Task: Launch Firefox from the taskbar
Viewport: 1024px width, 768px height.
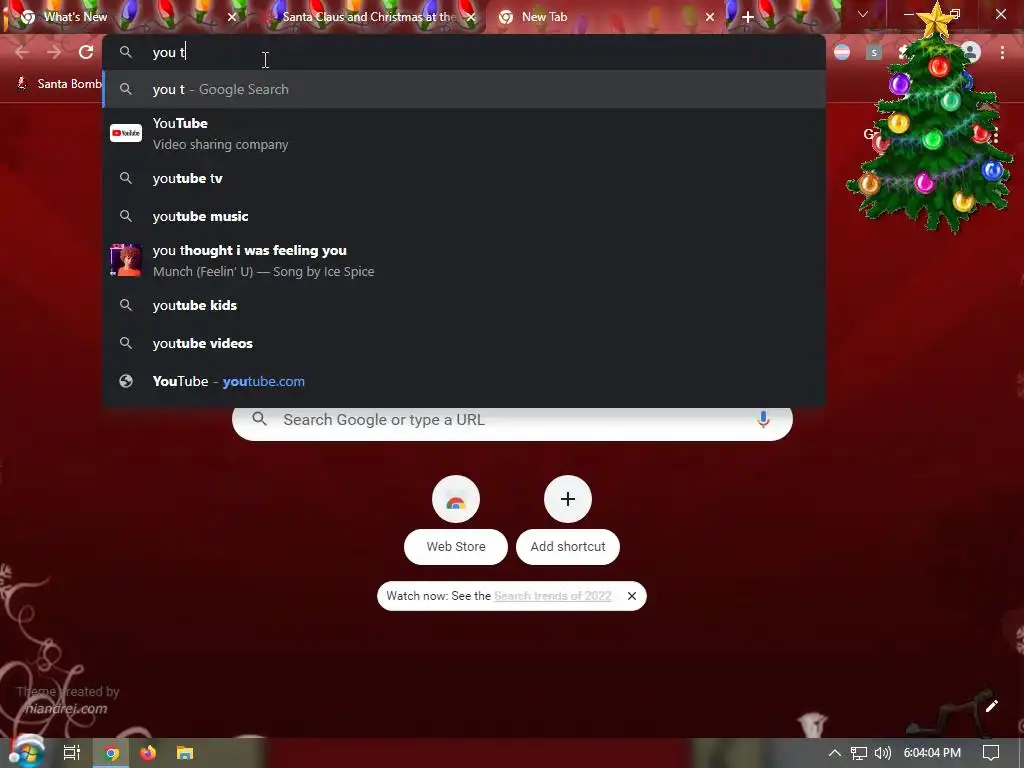Action: click(148, 753)
